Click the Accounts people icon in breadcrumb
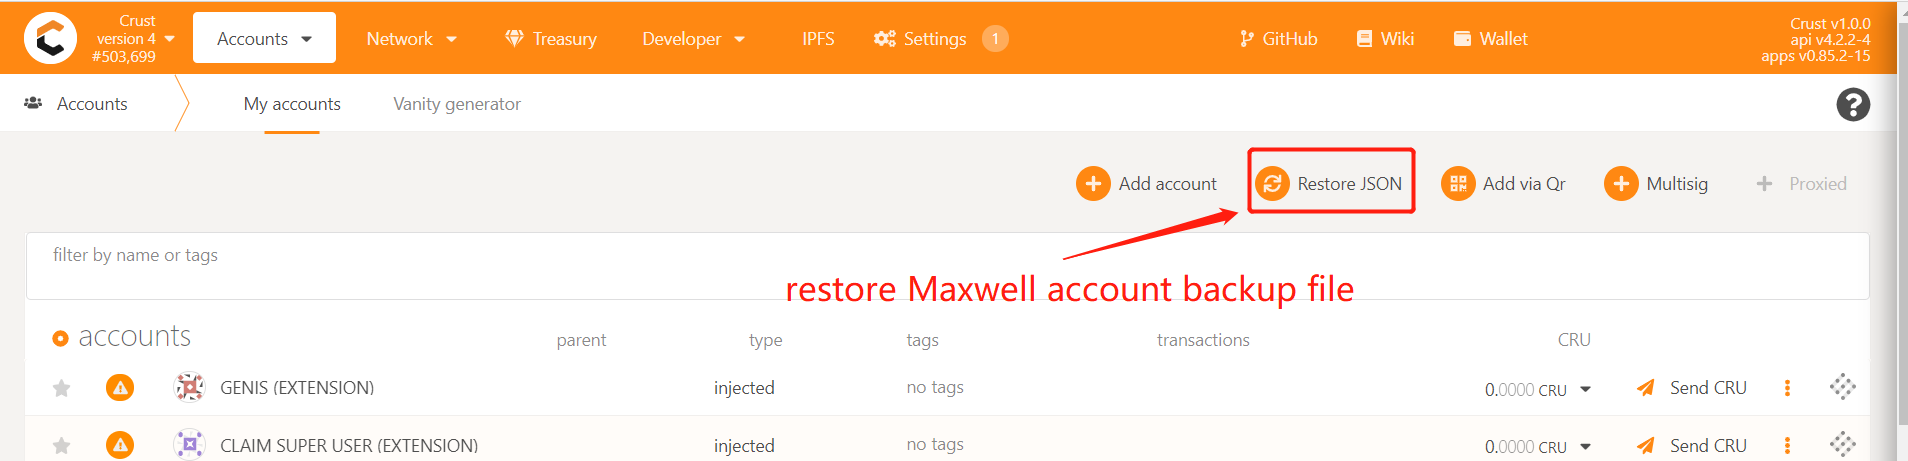The width and height of the screenshot is (1908, 461). click(33, 103)
